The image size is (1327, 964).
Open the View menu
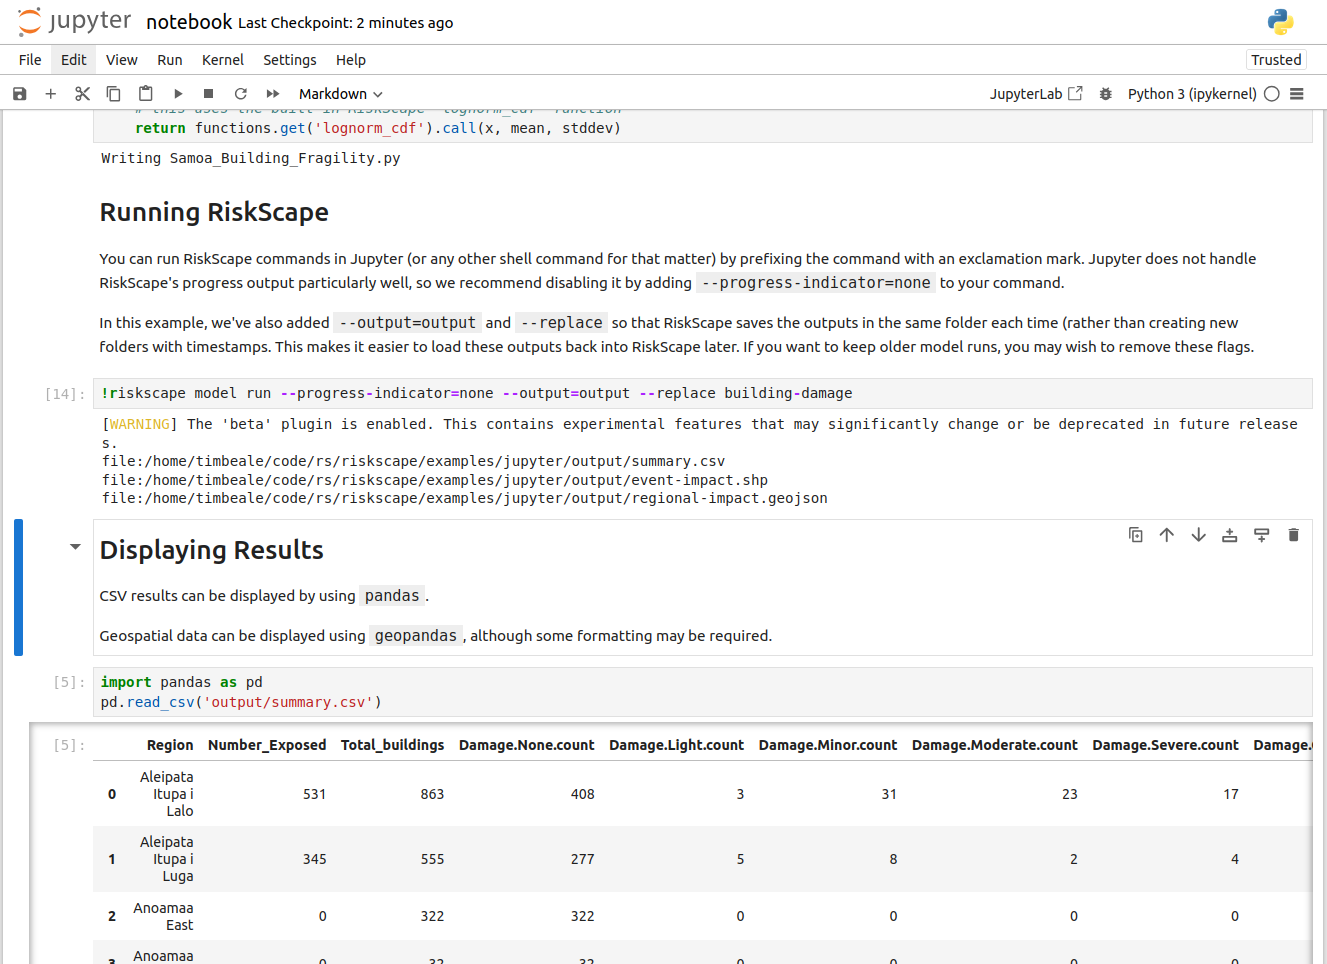(122, 60)
